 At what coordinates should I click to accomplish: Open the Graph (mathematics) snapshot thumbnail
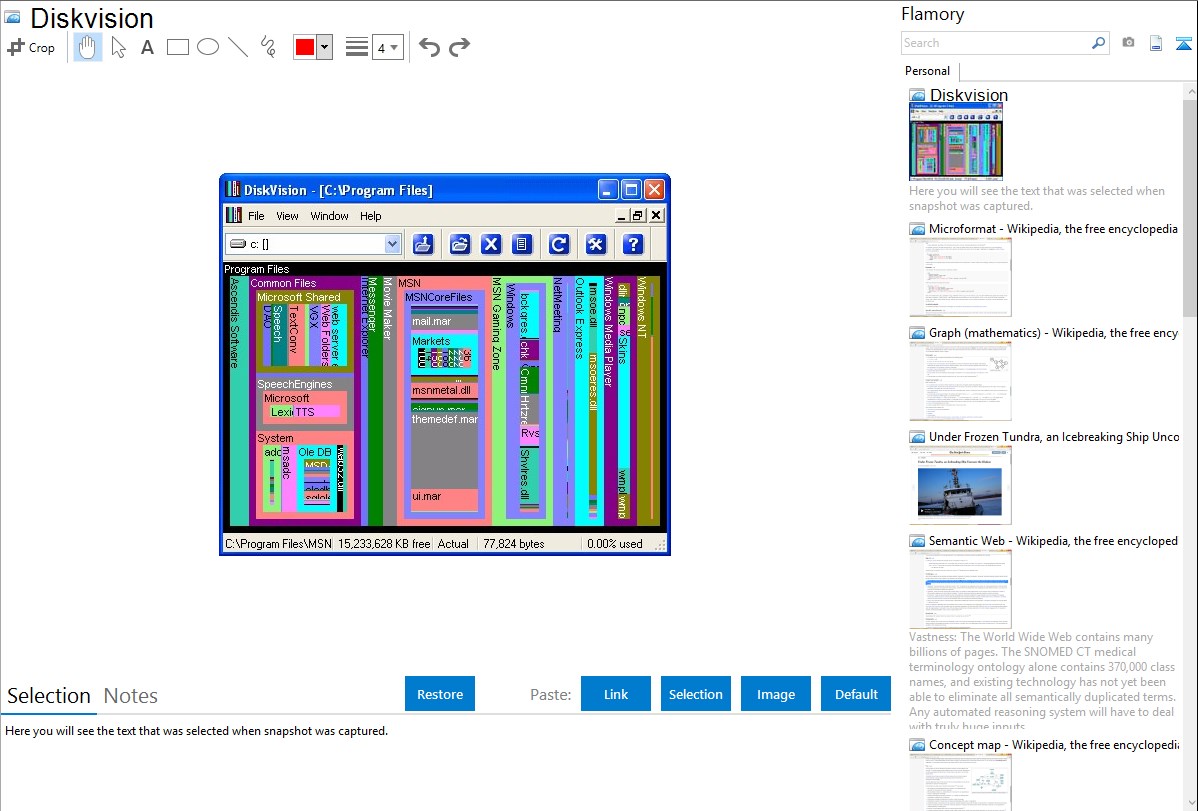coord(960,381)
